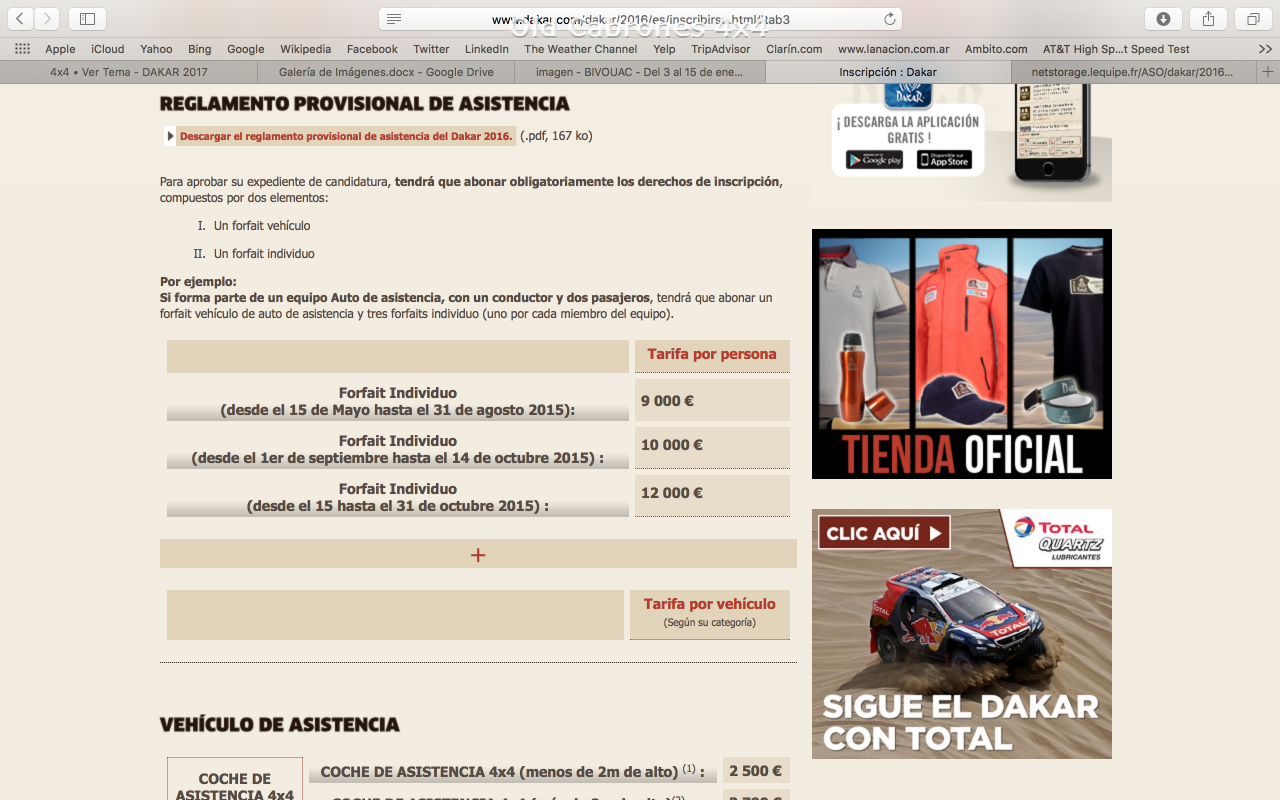Add a new tab with plus button

(x=1268, y=72)
